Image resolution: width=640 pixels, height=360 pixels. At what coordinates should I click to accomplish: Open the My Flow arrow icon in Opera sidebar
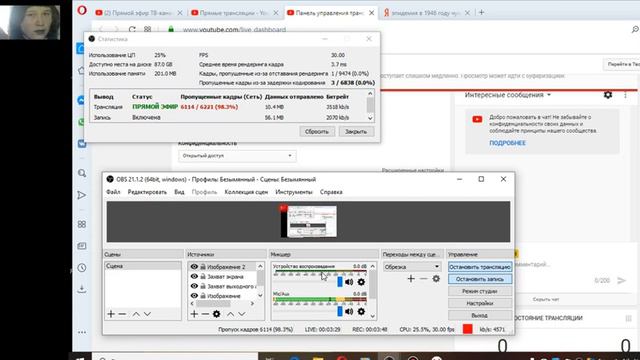82,195
